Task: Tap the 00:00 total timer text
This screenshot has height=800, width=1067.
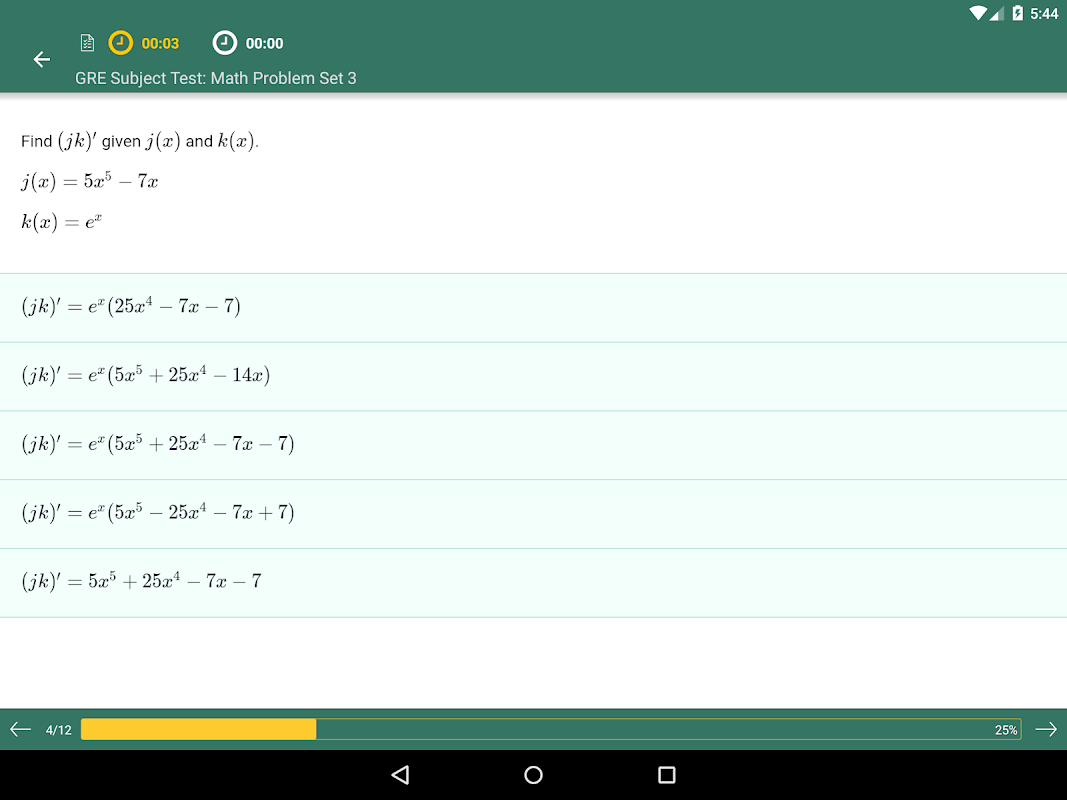Action: (x=264, y=44)
